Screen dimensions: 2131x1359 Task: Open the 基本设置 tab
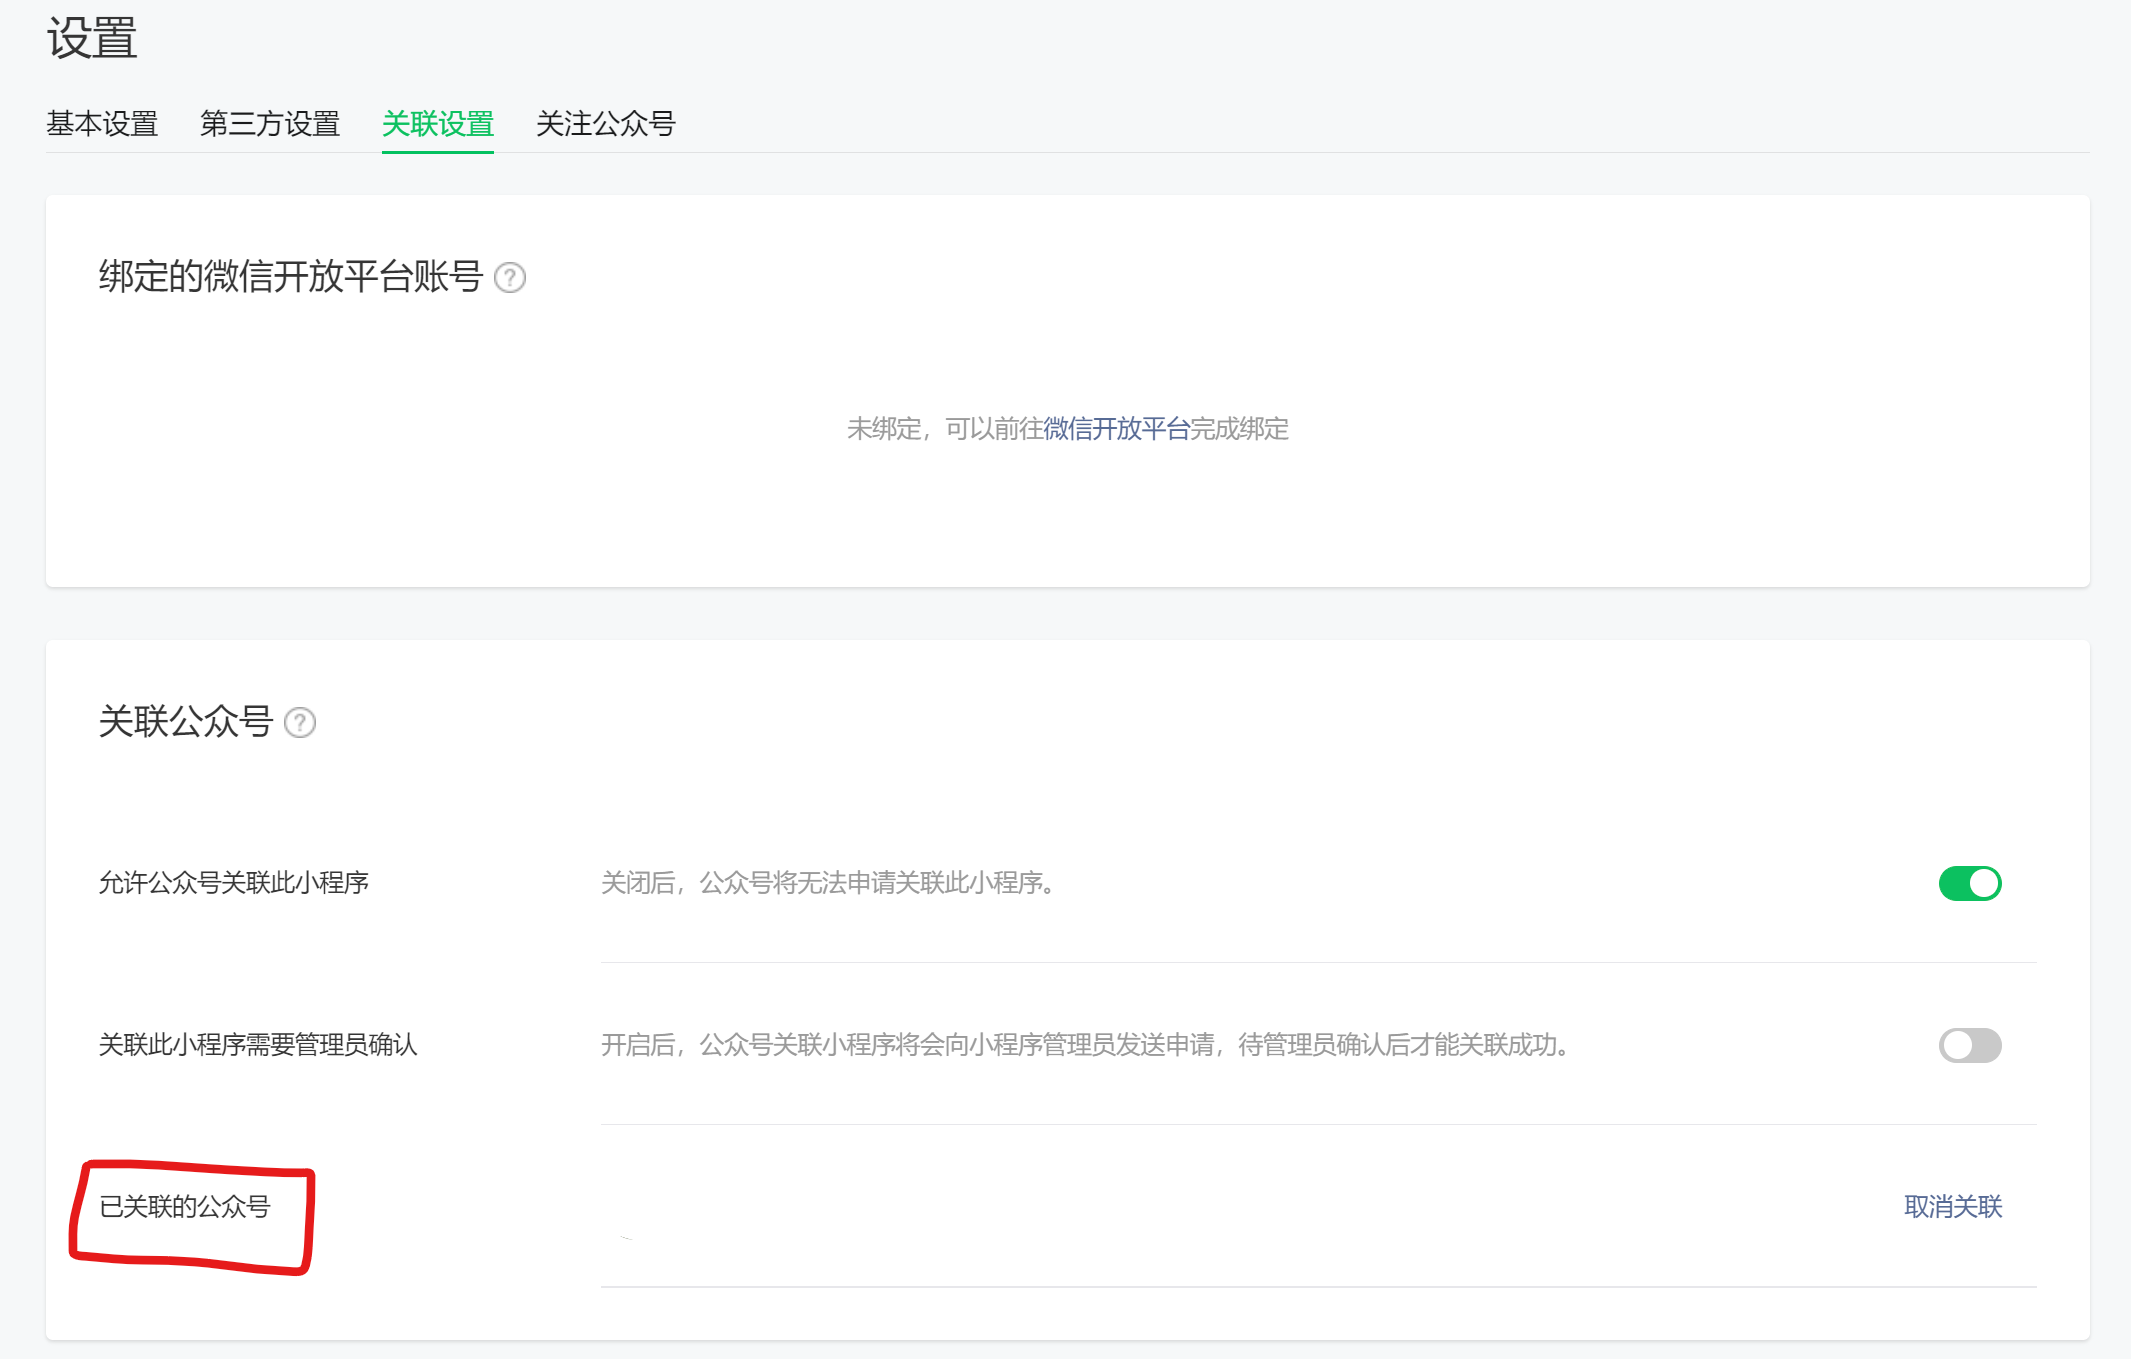click(x=102, y=124)
